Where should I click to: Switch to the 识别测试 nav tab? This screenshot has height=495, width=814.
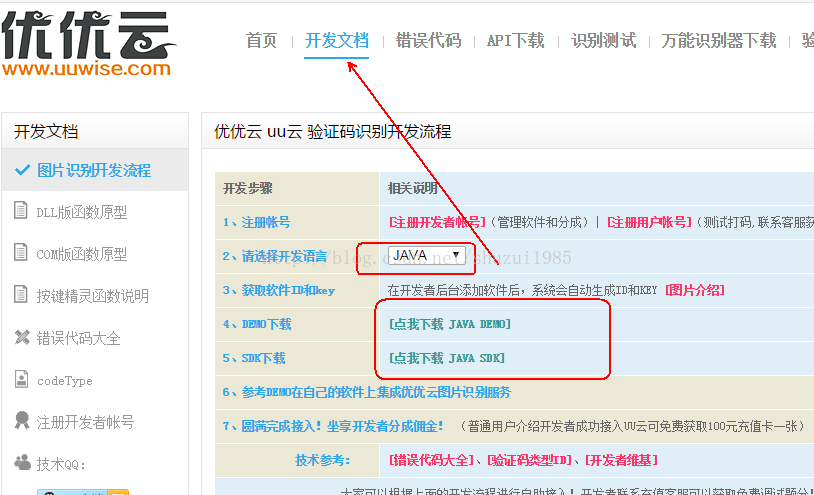pos(603,40)
